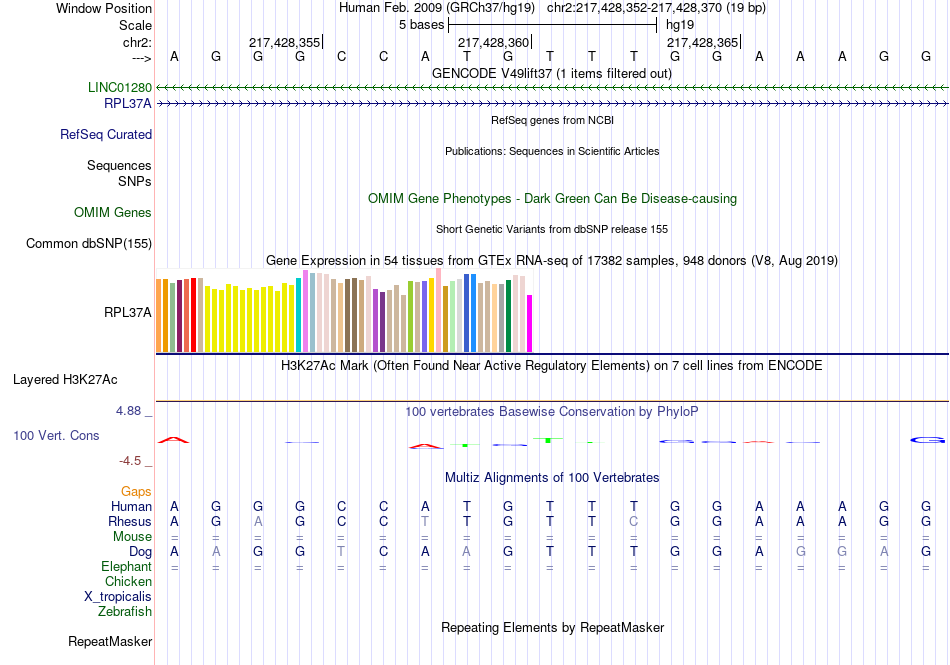
Task: Click the 'Gene Expression in 54 tissues' title
Action: click(x=552, y=261)
